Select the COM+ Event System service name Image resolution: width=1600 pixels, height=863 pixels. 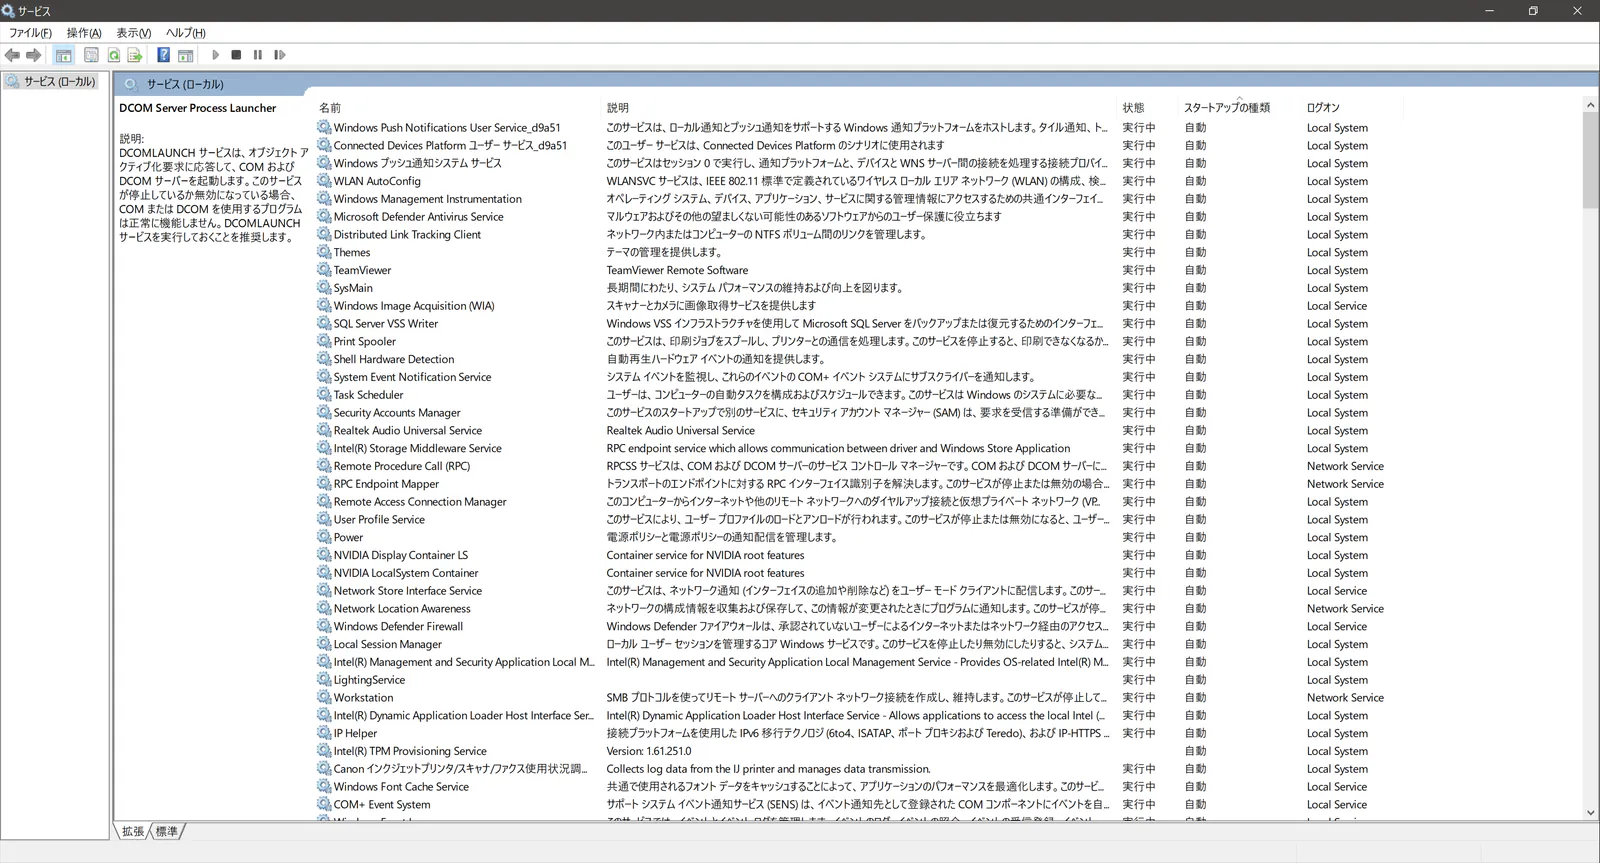pos(382,804)
